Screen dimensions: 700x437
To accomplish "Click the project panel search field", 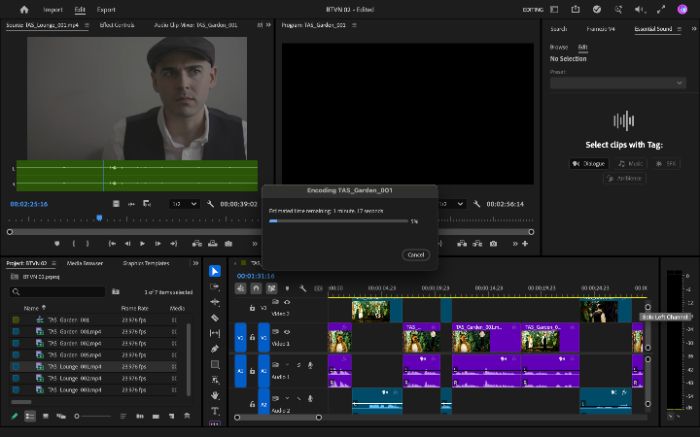I will pos(57,291).
